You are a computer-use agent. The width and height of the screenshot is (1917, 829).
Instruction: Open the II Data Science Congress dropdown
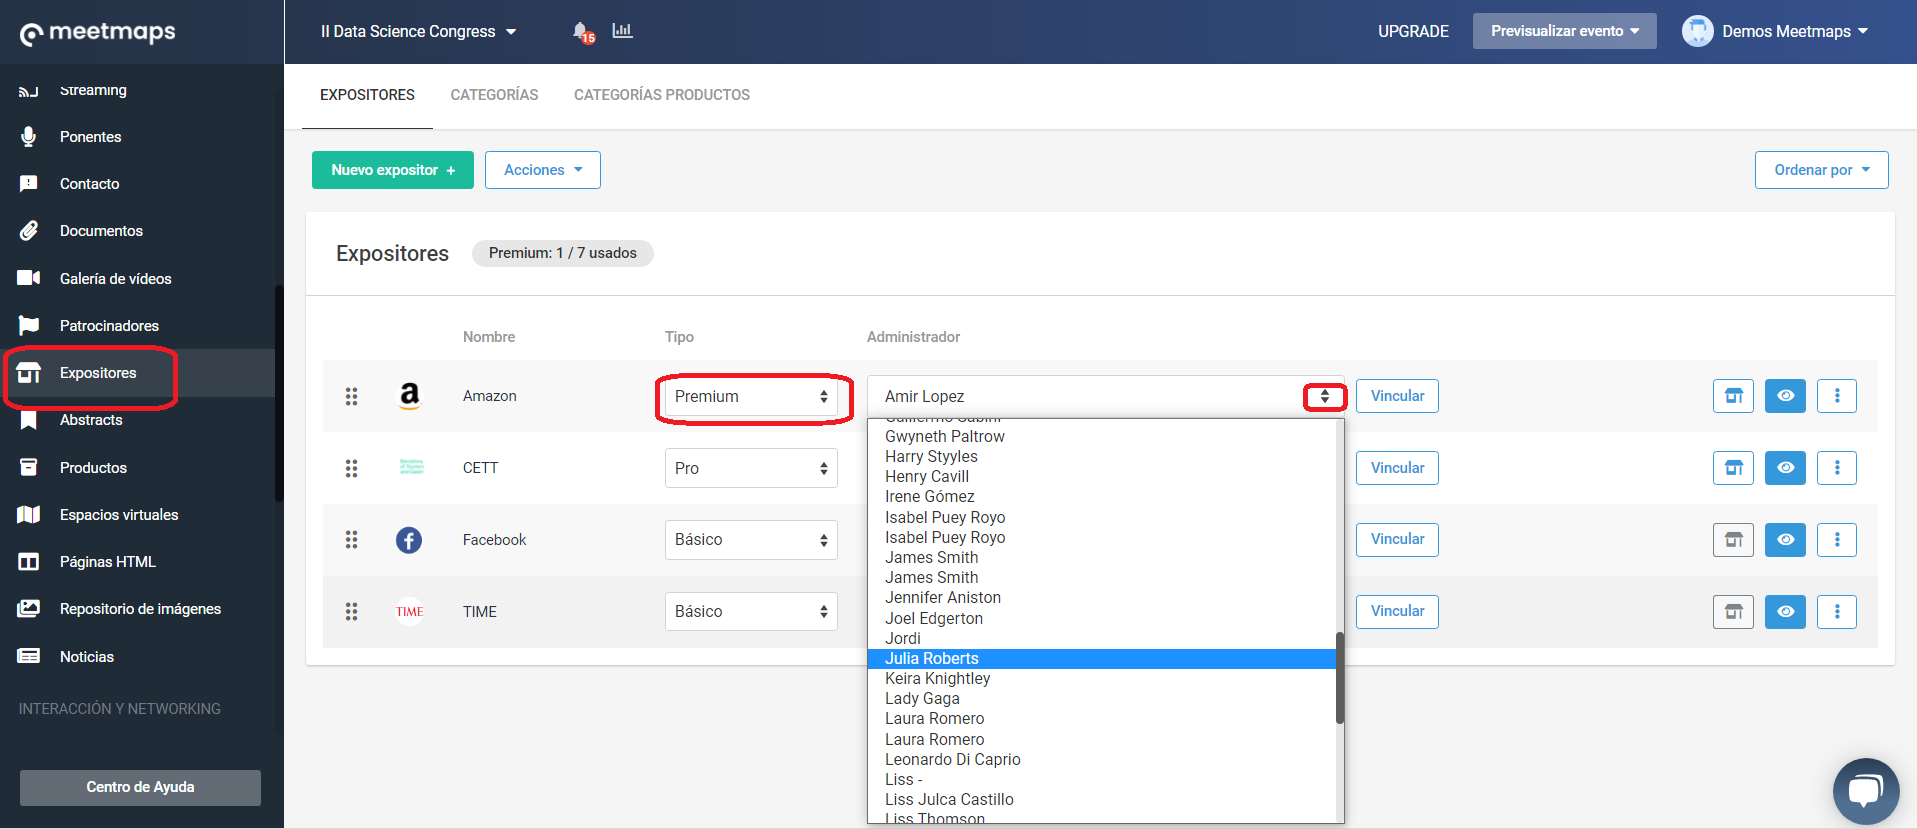418,32
